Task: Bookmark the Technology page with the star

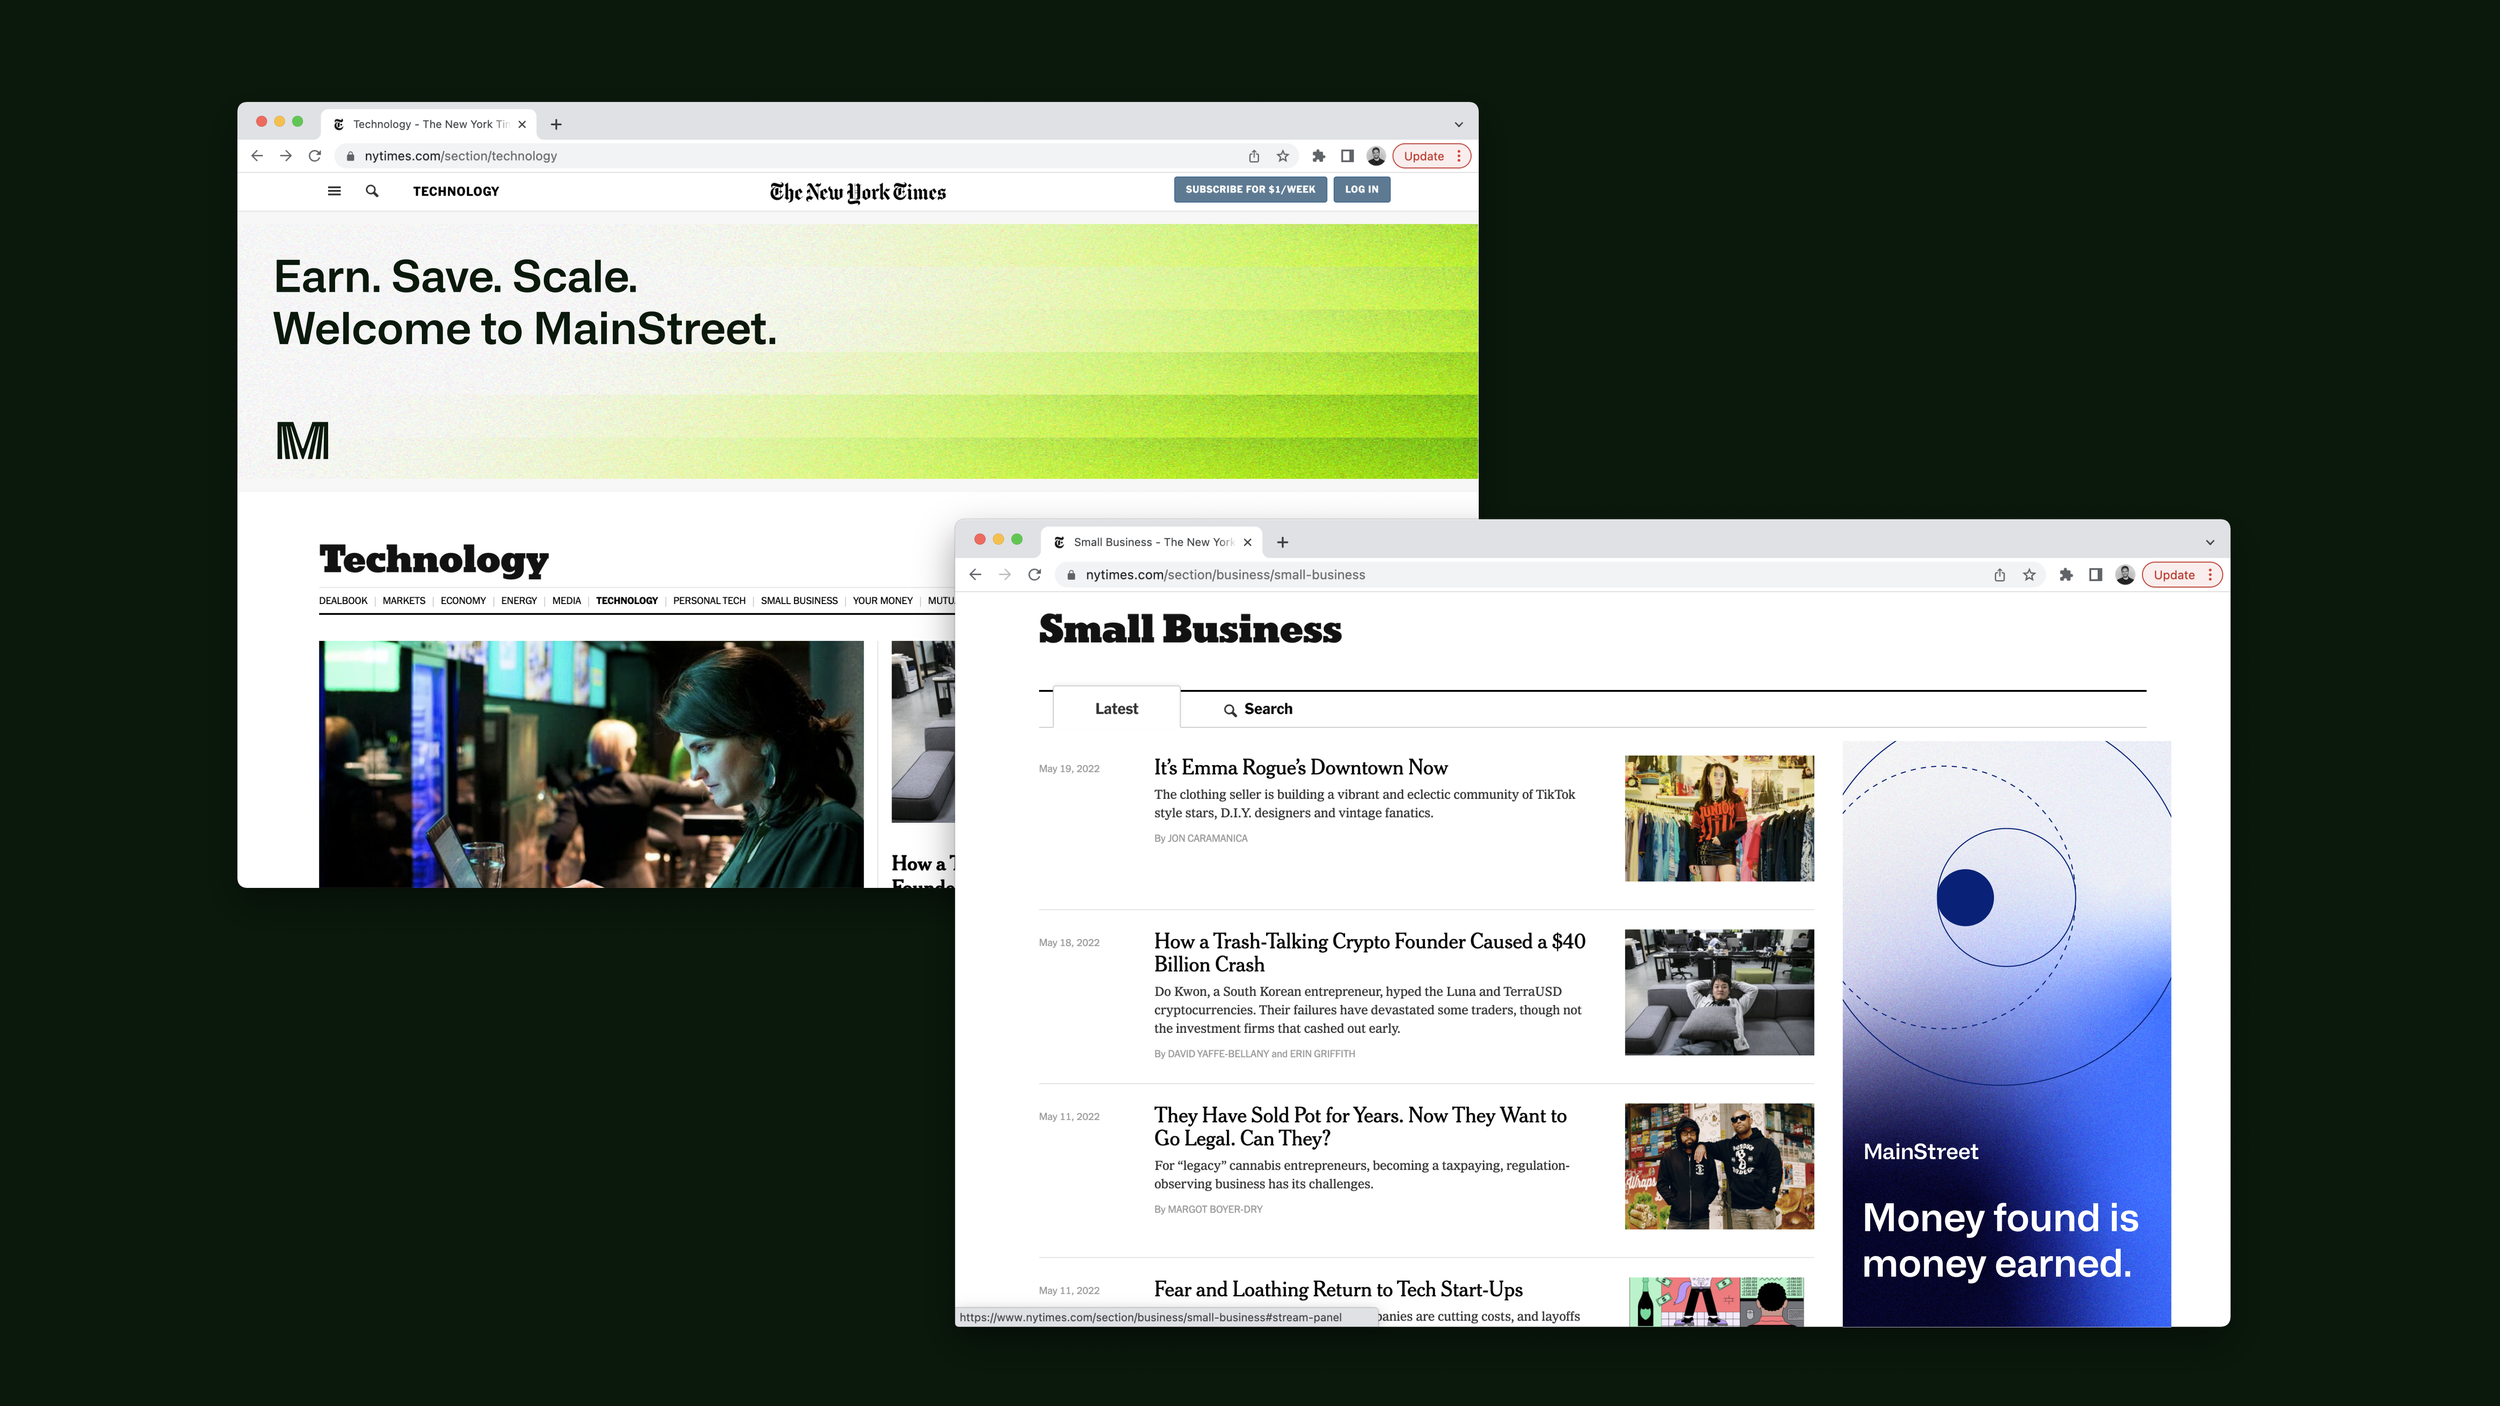Action: [1283, 156]
